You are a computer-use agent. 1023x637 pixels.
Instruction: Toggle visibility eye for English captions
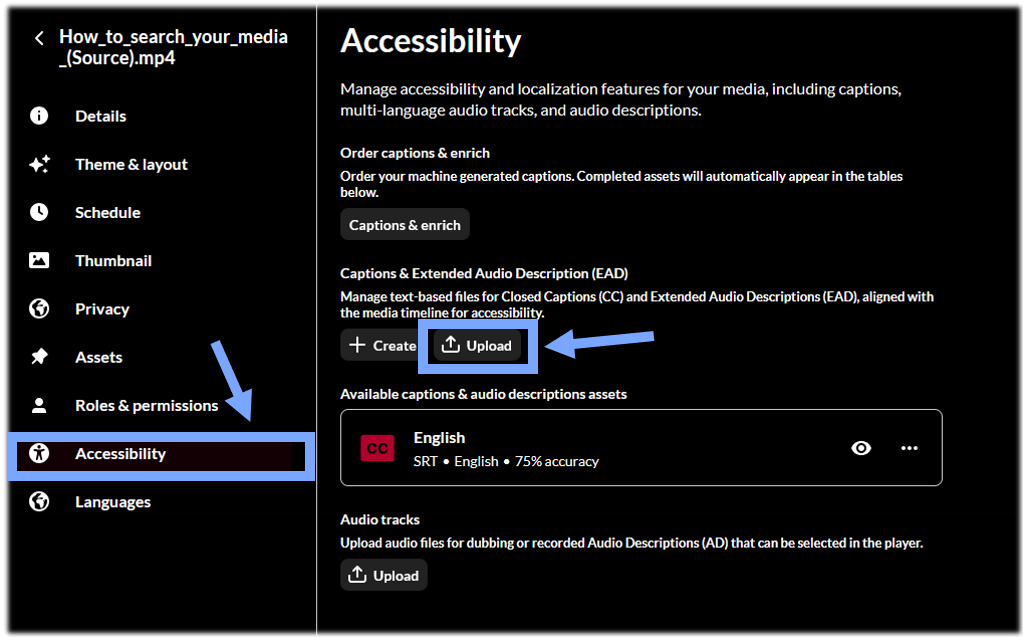[x=861, y=448]
